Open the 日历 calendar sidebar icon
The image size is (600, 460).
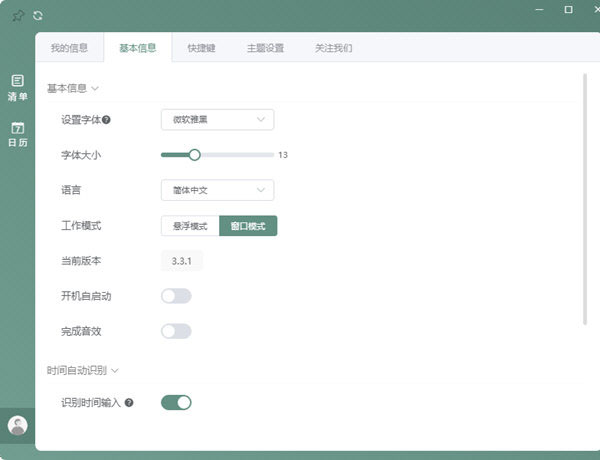click(17, 134)
